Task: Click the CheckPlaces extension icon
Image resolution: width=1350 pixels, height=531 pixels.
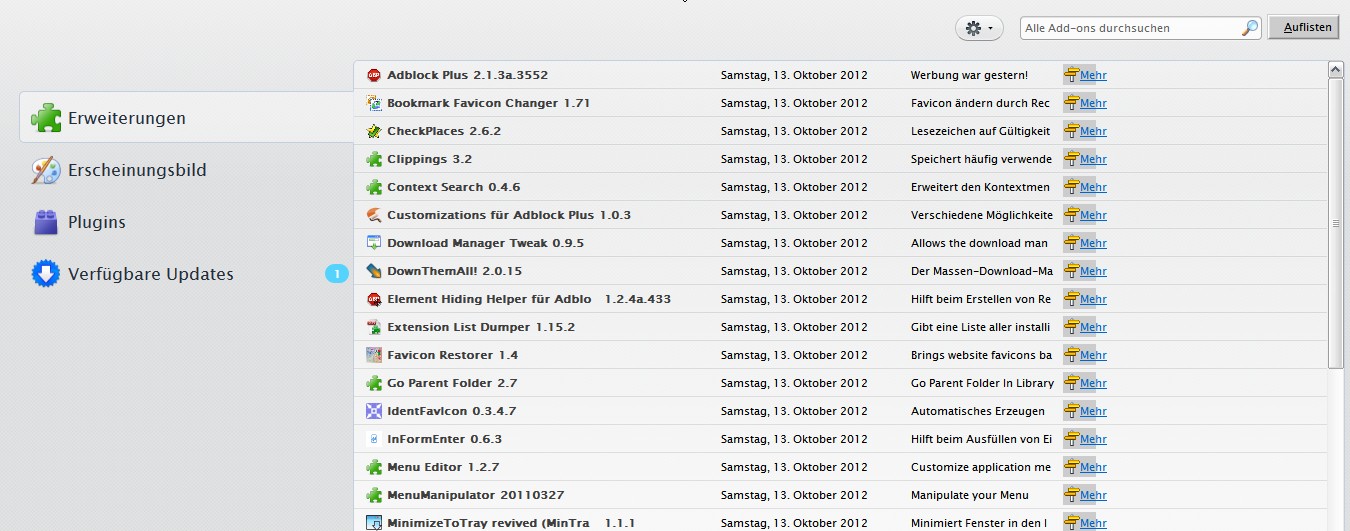Action: 374,131
